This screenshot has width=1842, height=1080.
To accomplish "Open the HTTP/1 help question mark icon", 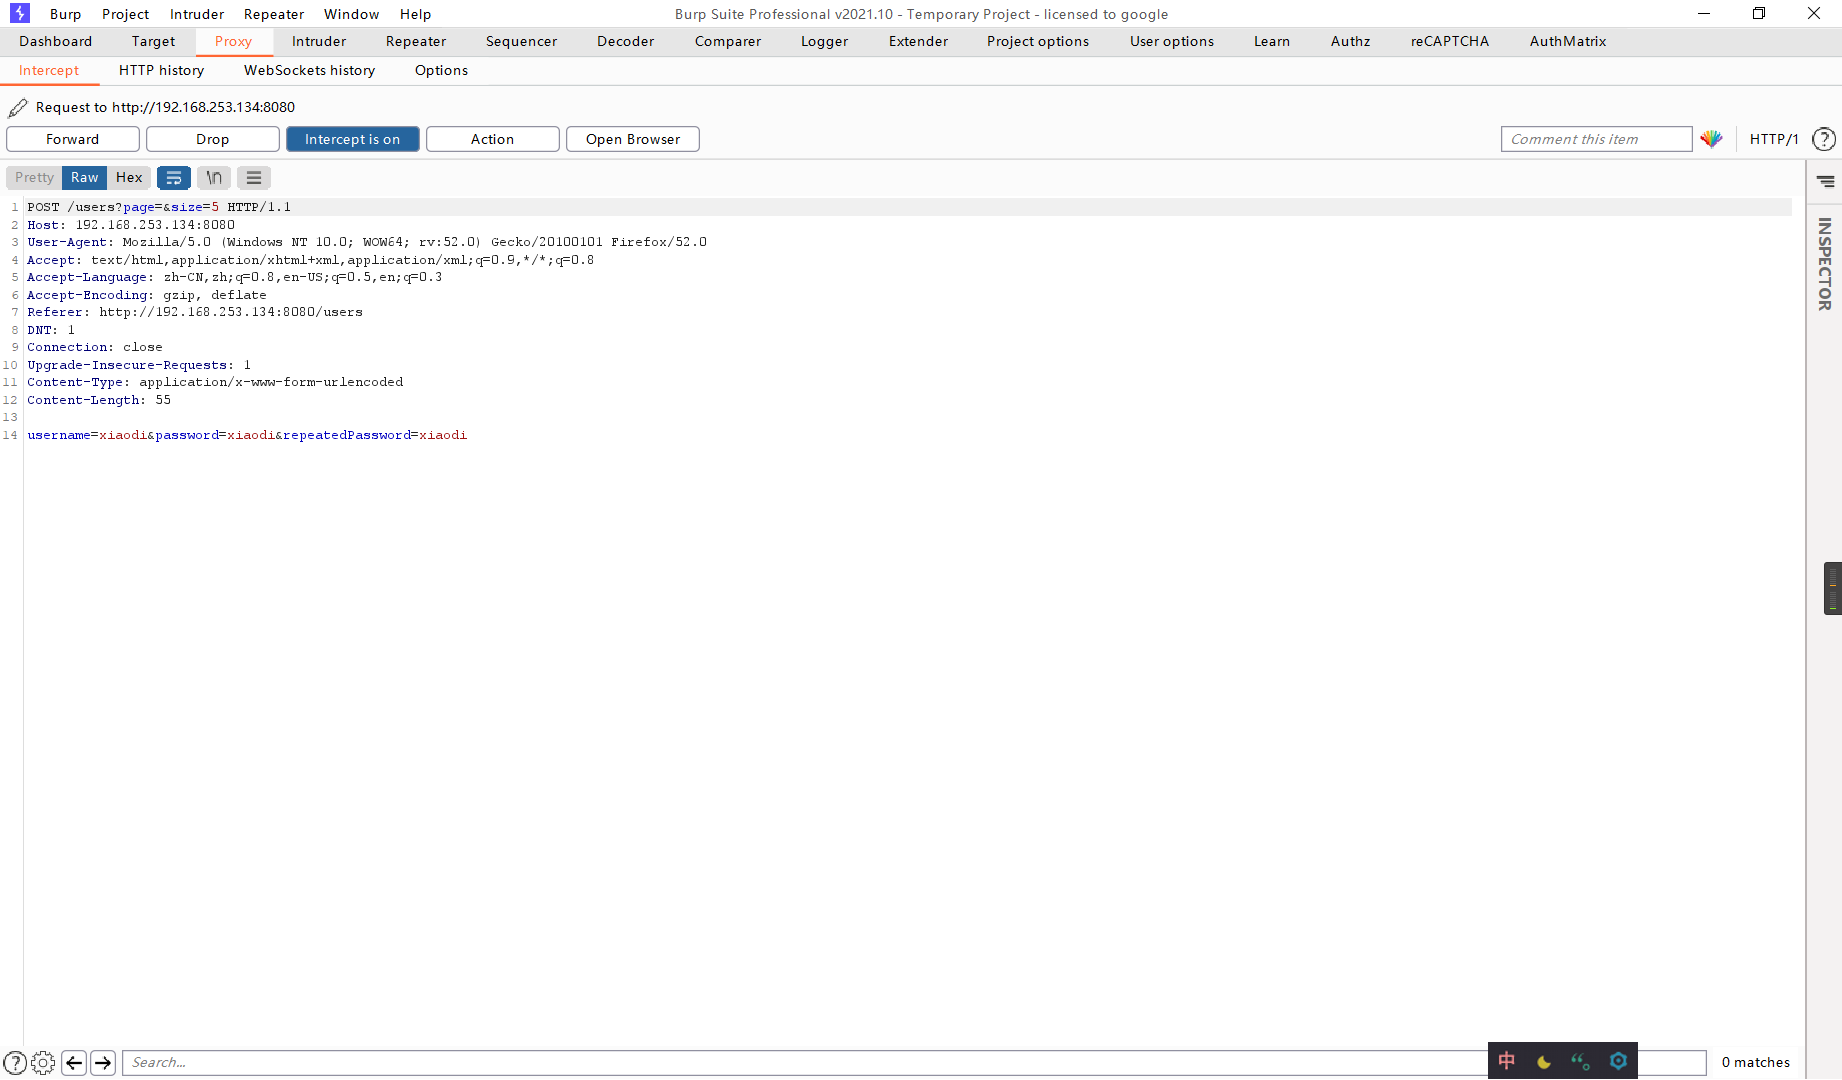I will [1824, 139].
